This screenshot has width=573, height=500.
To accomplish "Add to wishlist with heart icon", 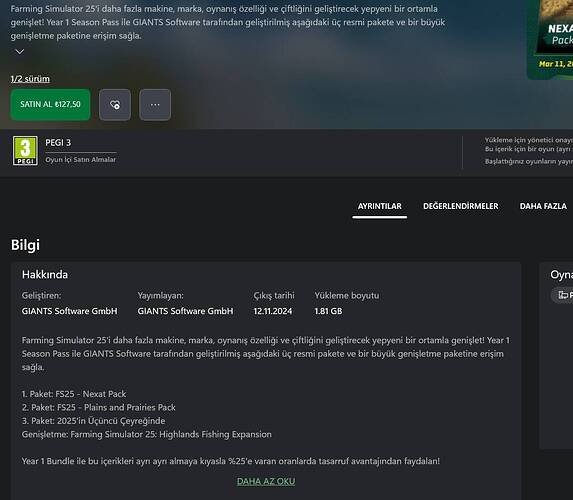I will click(115, 105).
